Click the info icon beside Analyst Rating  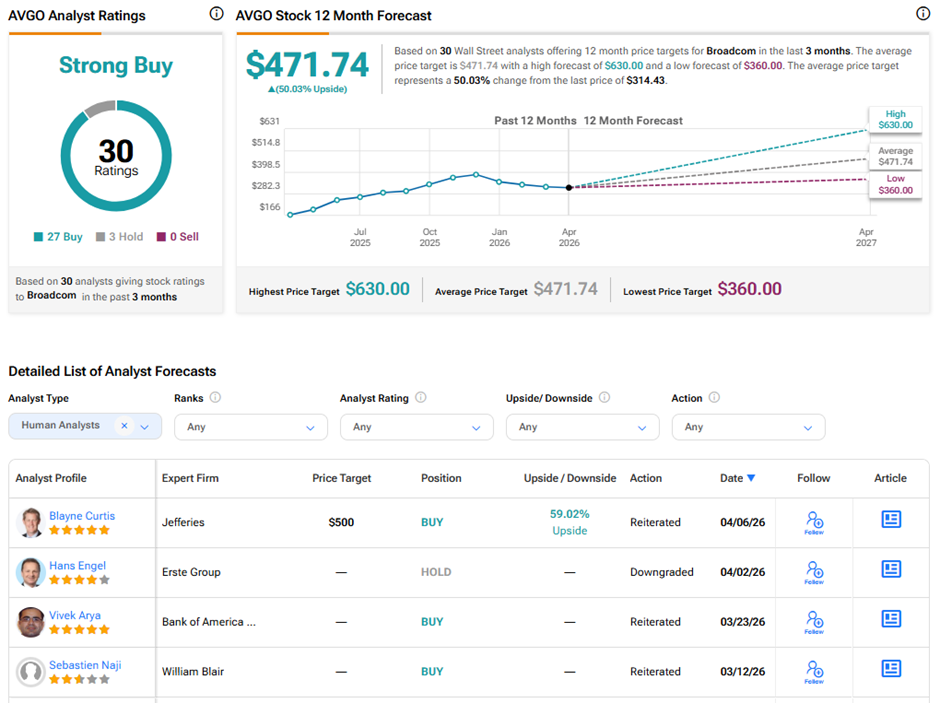pos(421,398)
